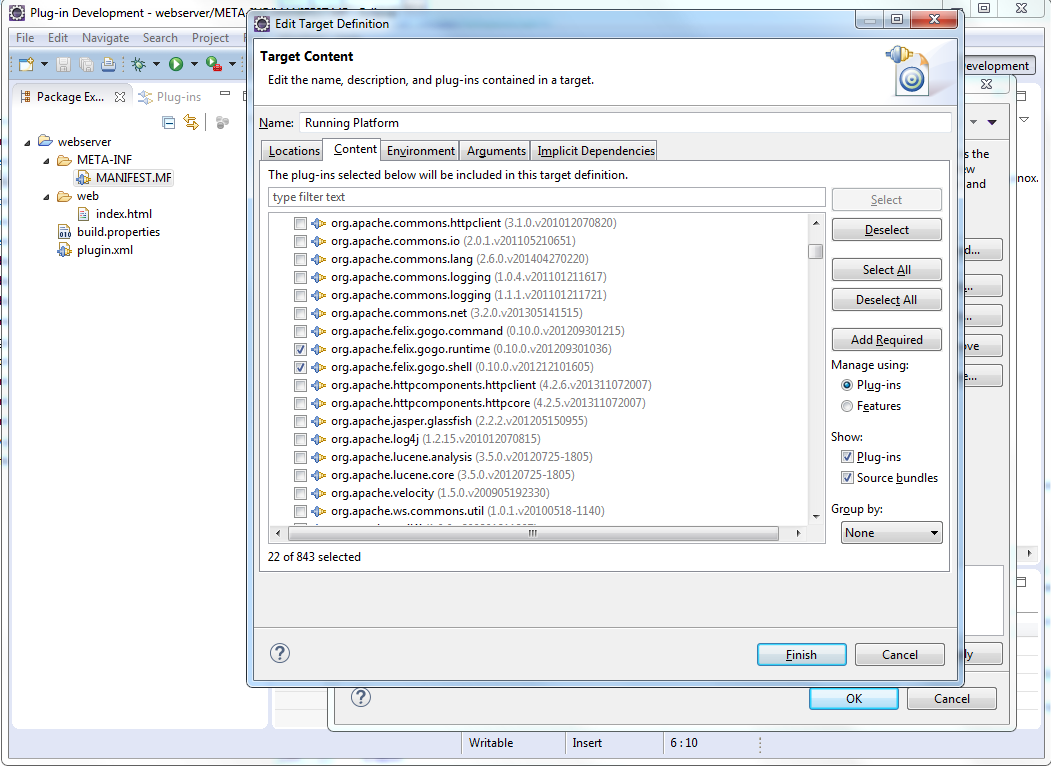Collapse the META-INF folder node
Image resolution: width=1051 pixels, height=766 pixels.
coord(46,160)
